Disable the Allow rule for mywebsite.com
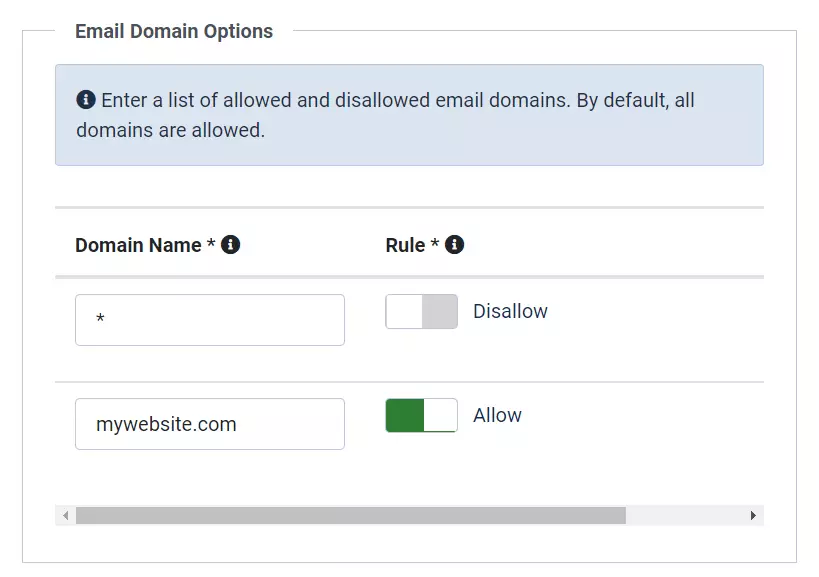Image resolution: width=819 pixels, height=577 pixels. pos(421,415)
